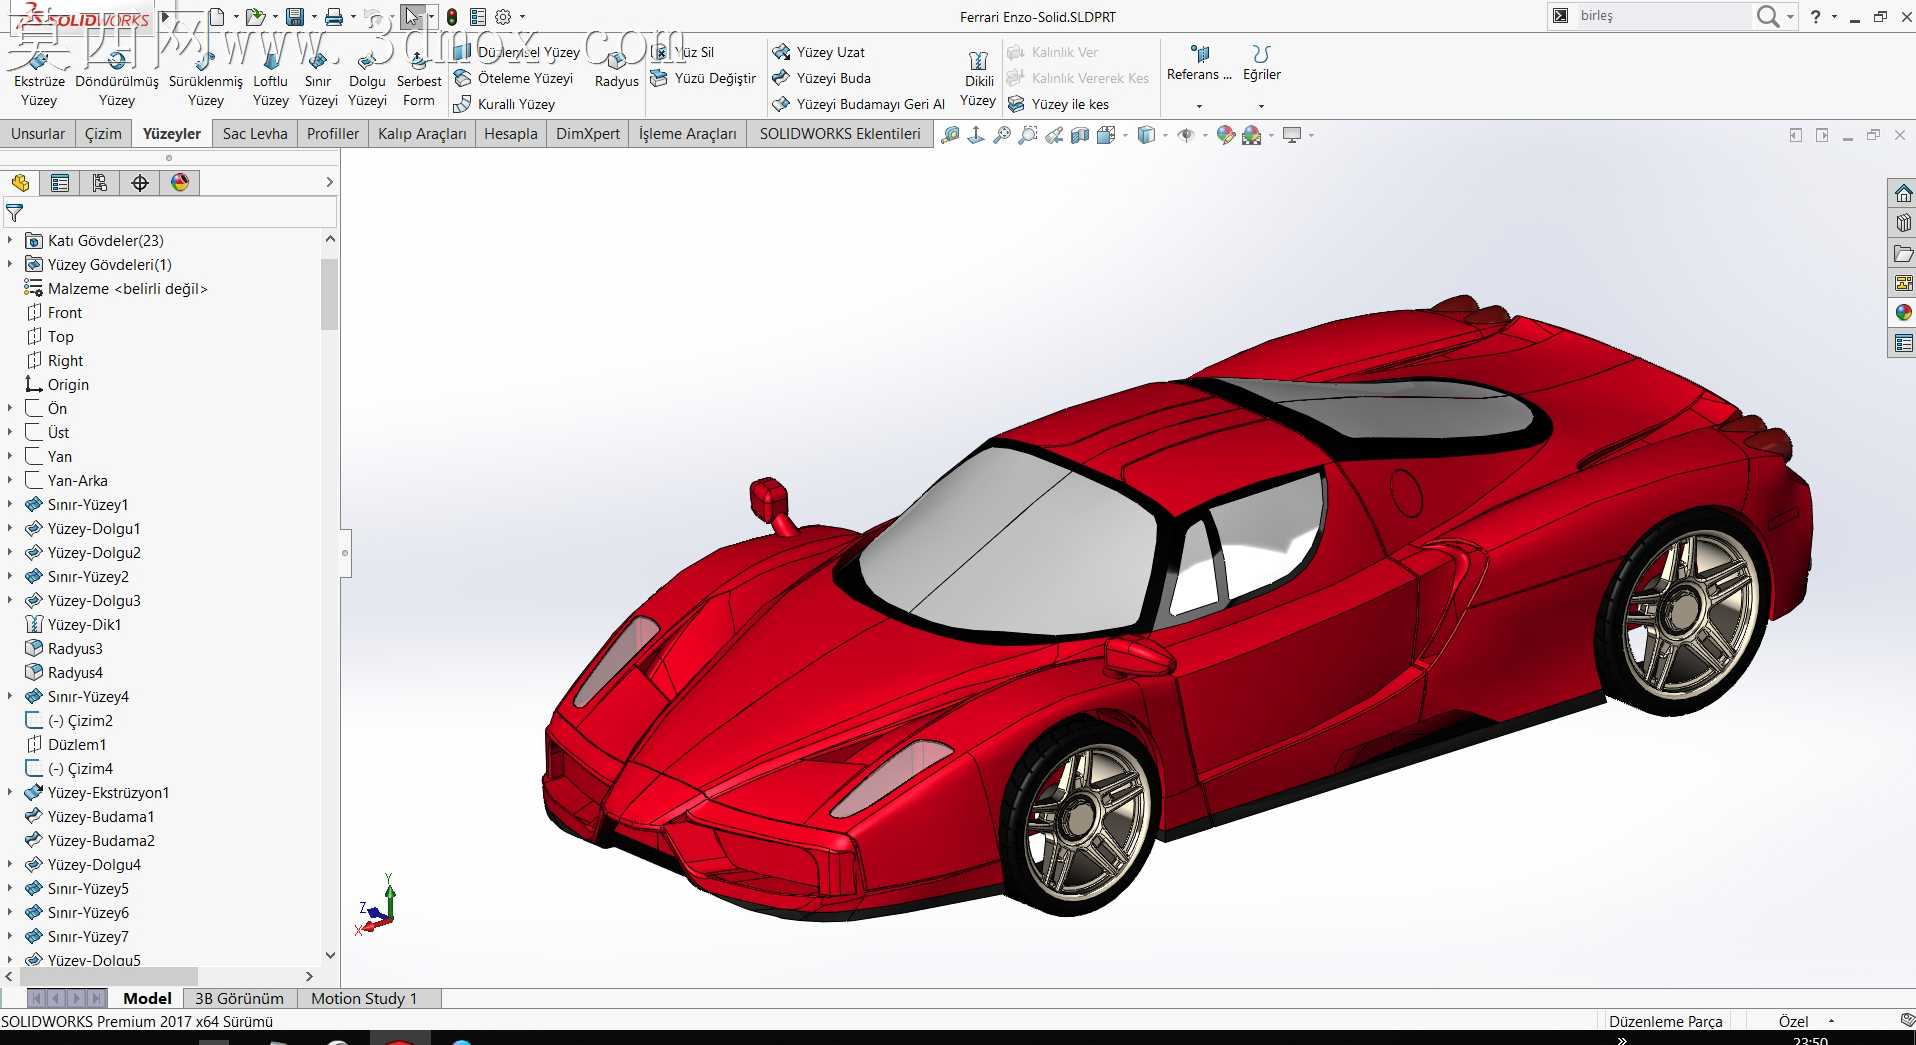The width and height of the screenshot is (1916, 1045).
Task: Open View Settings monitor icon
Action: tap(1292, 135)
